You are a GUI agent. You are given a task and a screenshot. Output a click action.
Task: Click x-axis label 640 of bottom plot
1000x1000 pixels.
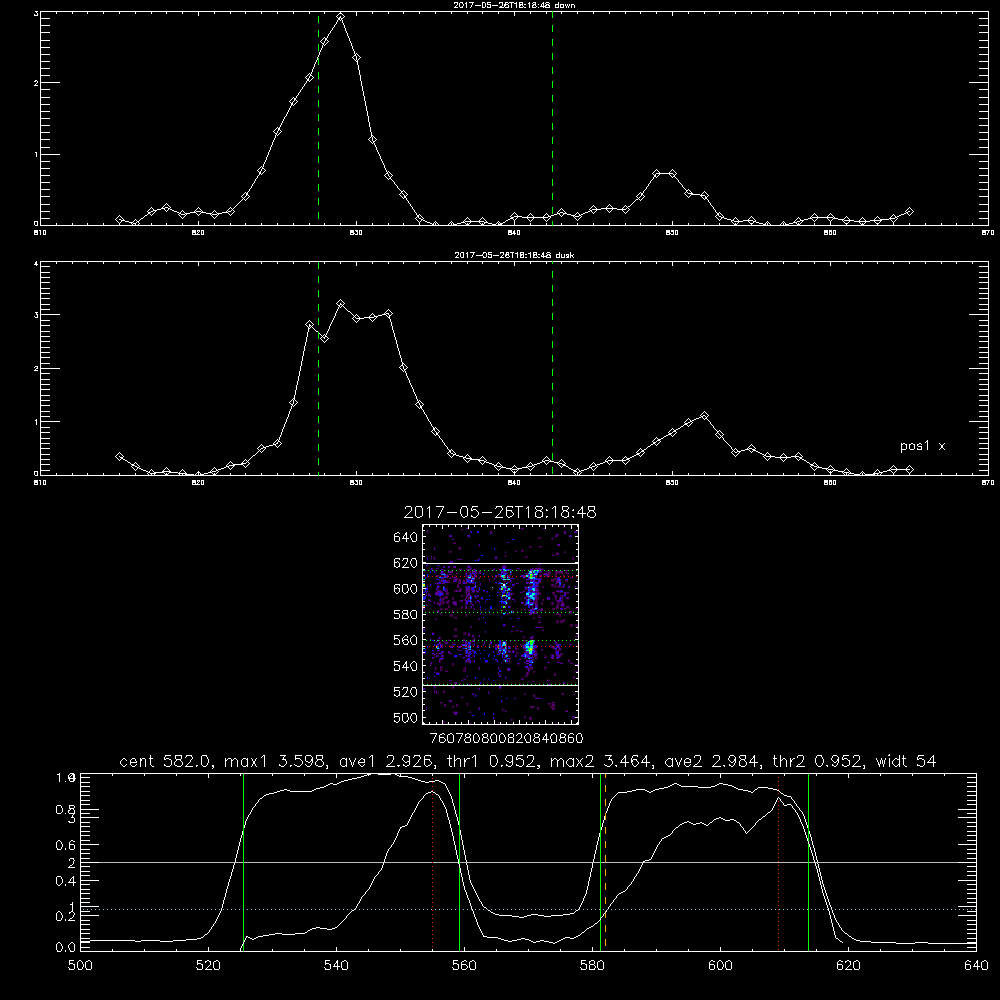976,966
